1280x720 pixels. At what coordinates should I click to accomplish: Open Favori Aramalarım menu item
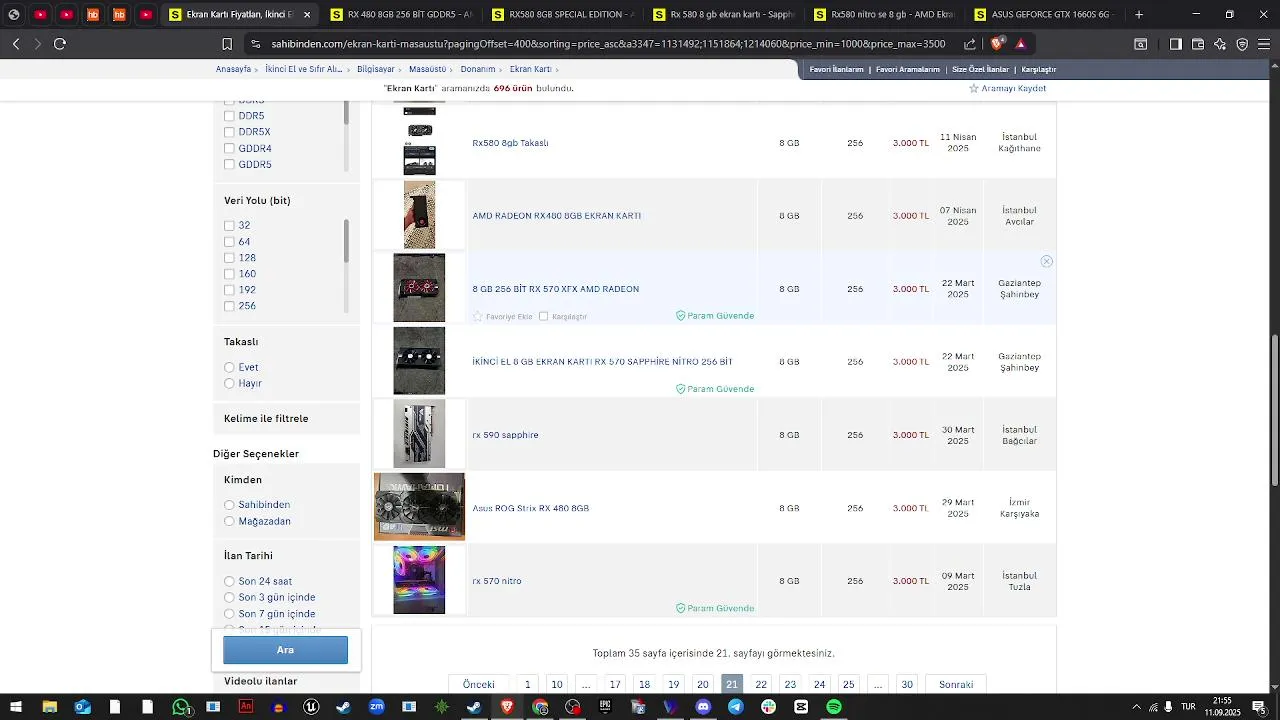[908, 69]
